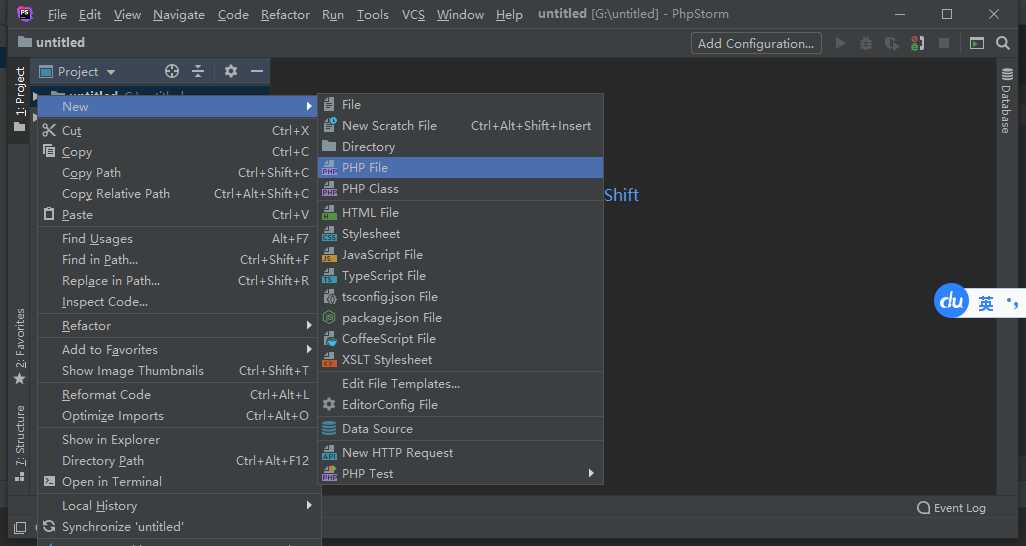Click the project structure window icon in toolbar
This screenshot has width=1026, height=546.
(x=976, y=43)
